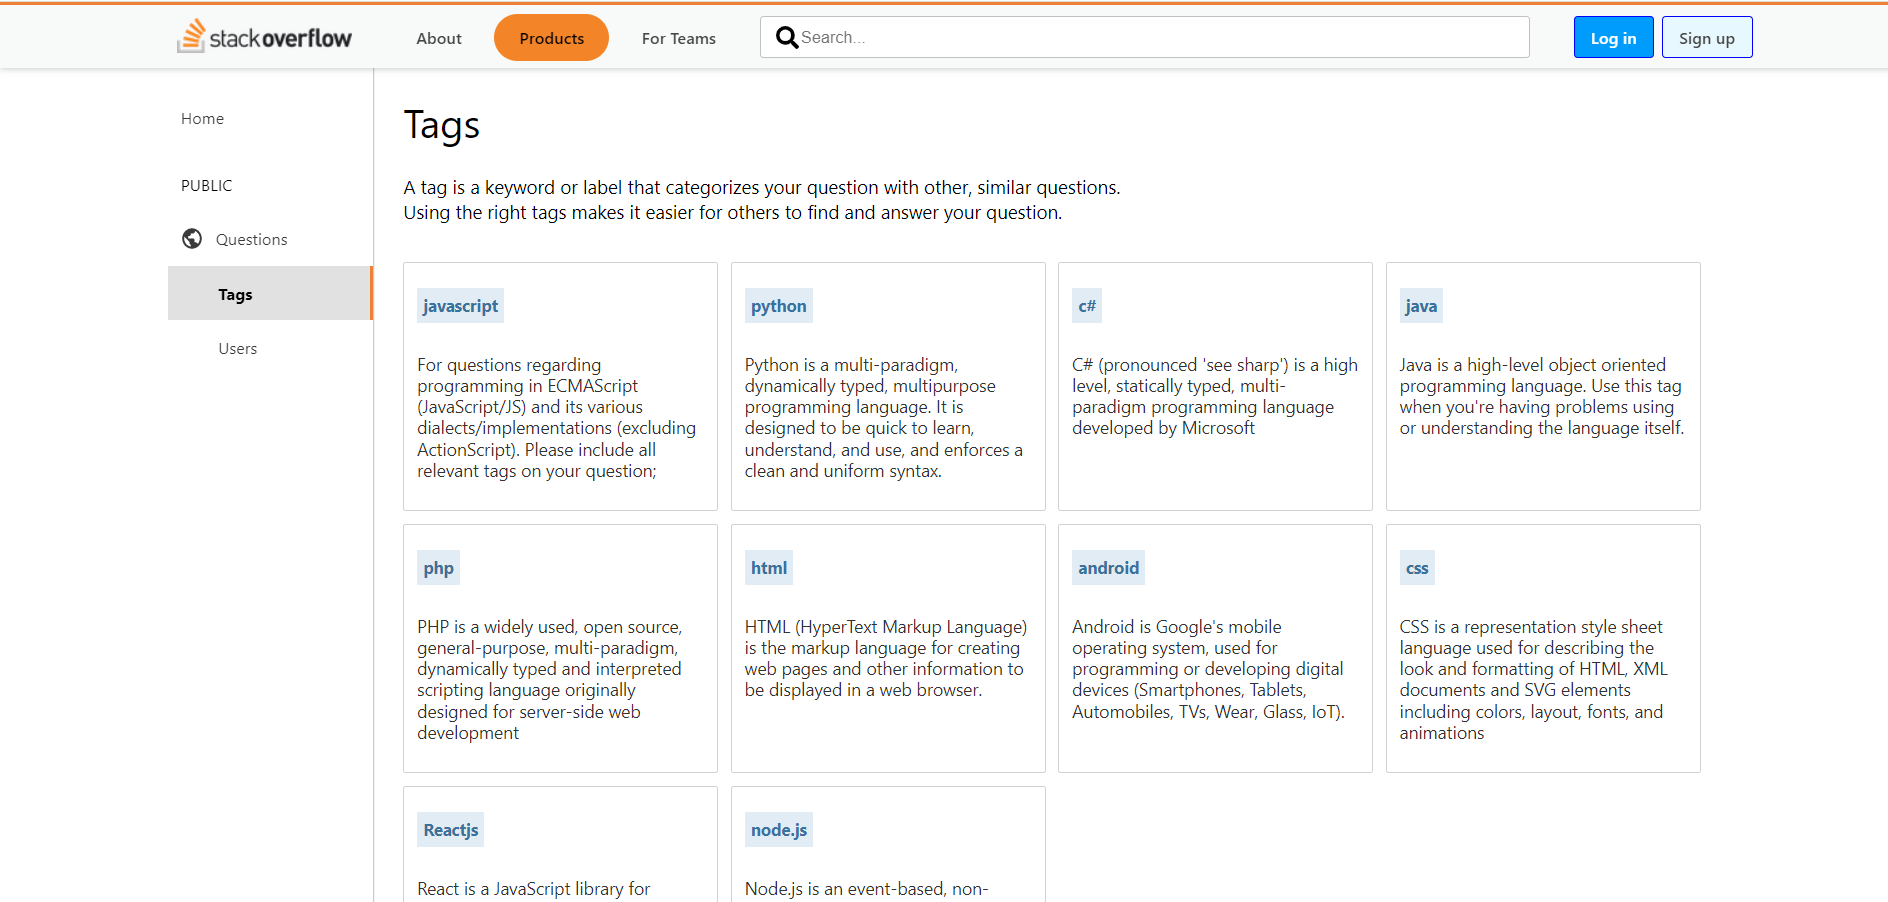Go to For Teams page
This screenshot has height=902, width=1888.
(678, 38)
